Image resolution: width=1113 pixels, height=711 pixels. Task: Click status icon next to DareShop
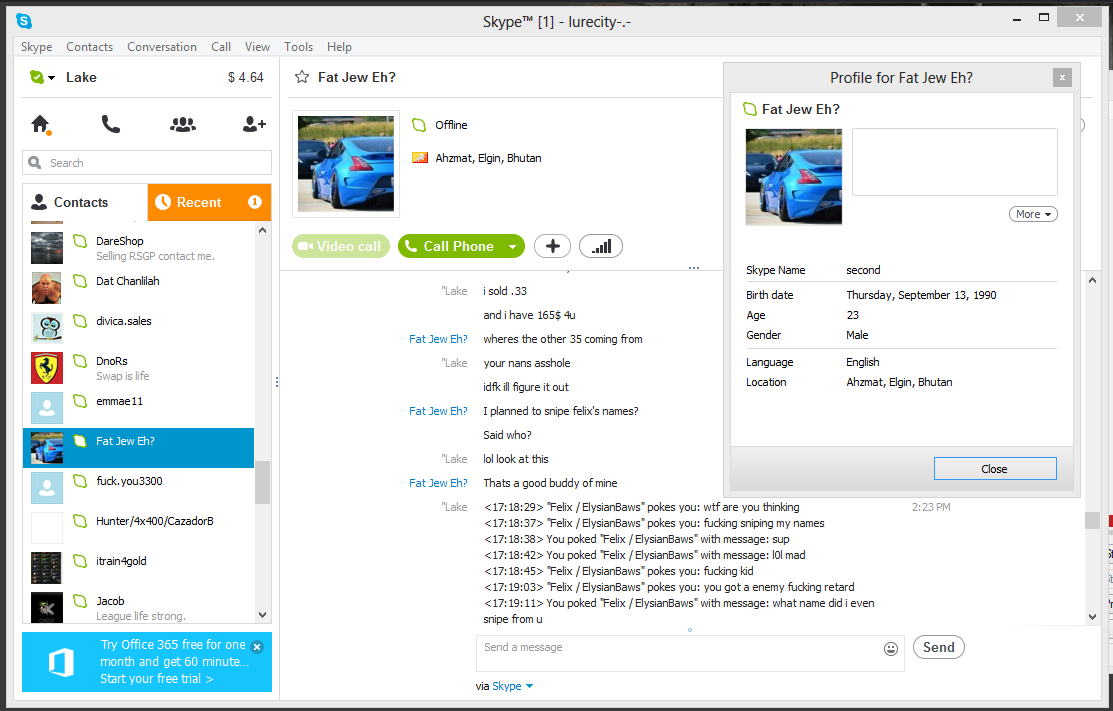pos(80,241)
